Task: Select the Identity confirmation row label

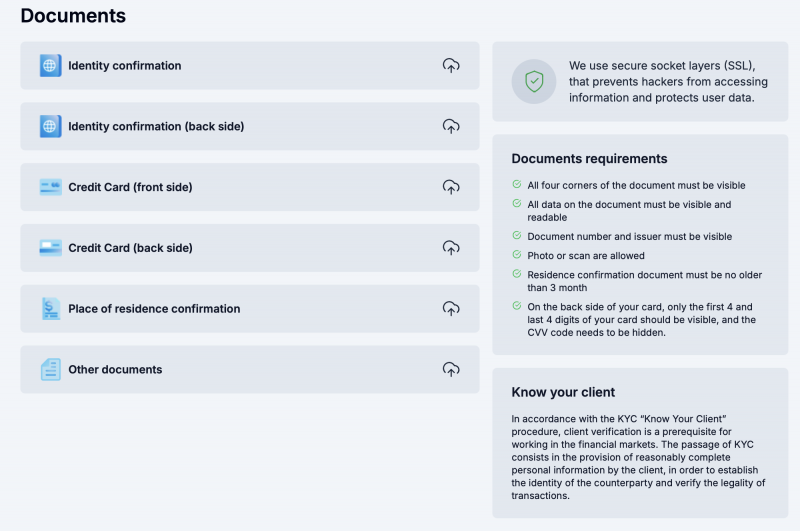Action: coord(124,66)
